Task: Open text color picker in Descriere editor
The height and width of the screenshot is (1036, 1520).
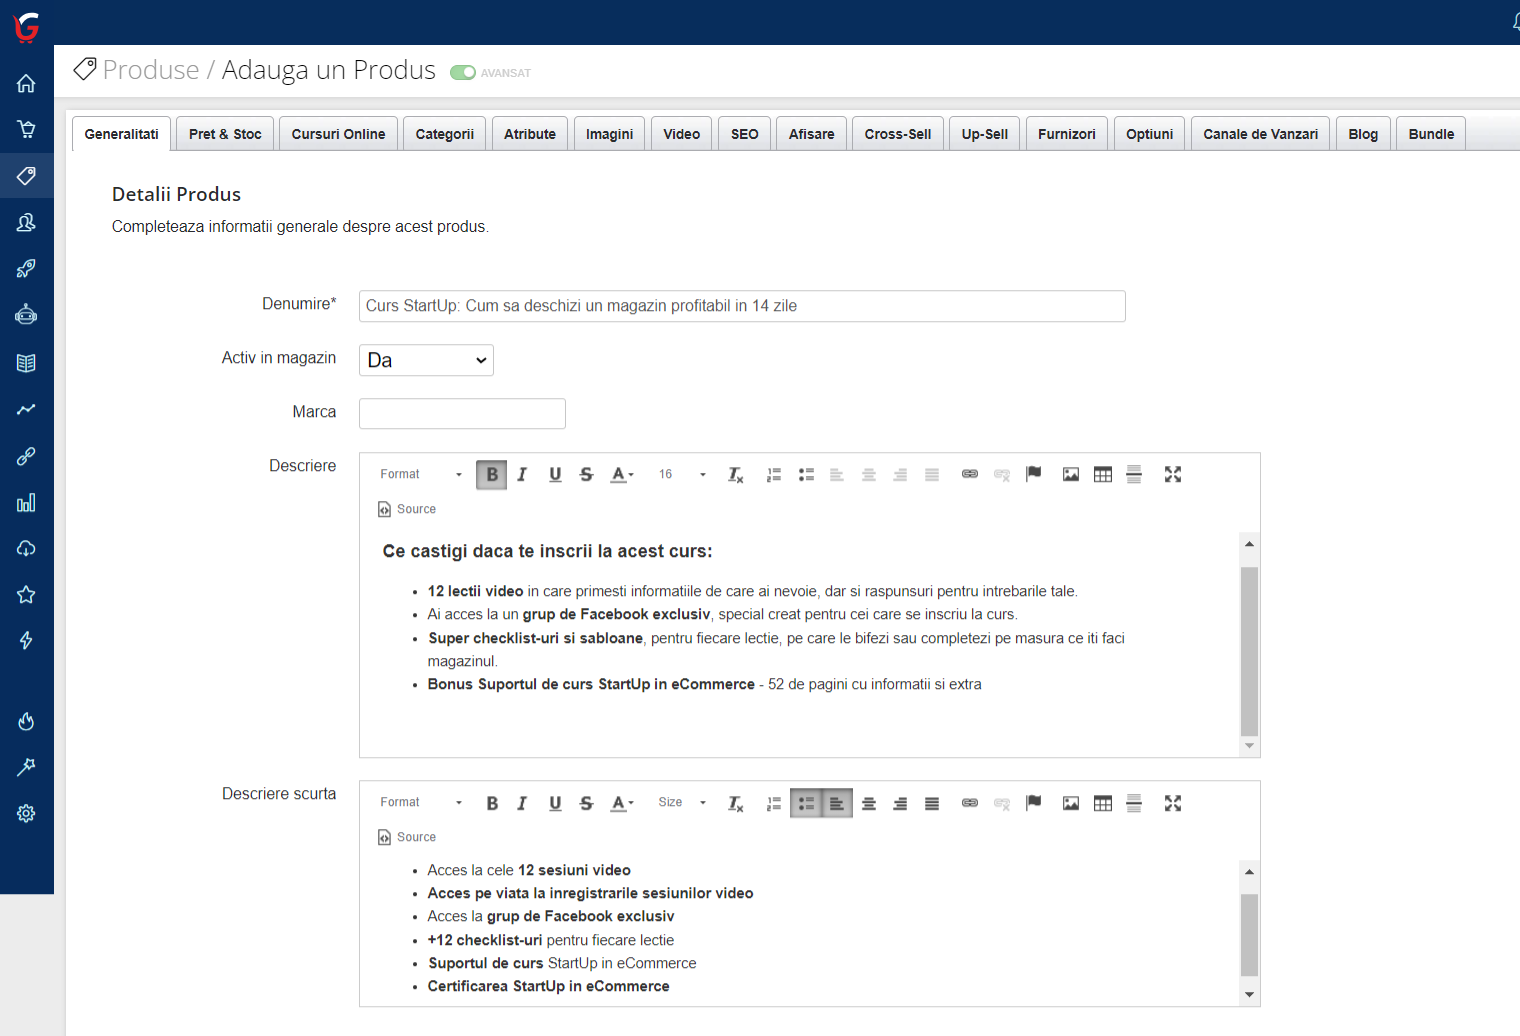Action: (x=622, y=474)
